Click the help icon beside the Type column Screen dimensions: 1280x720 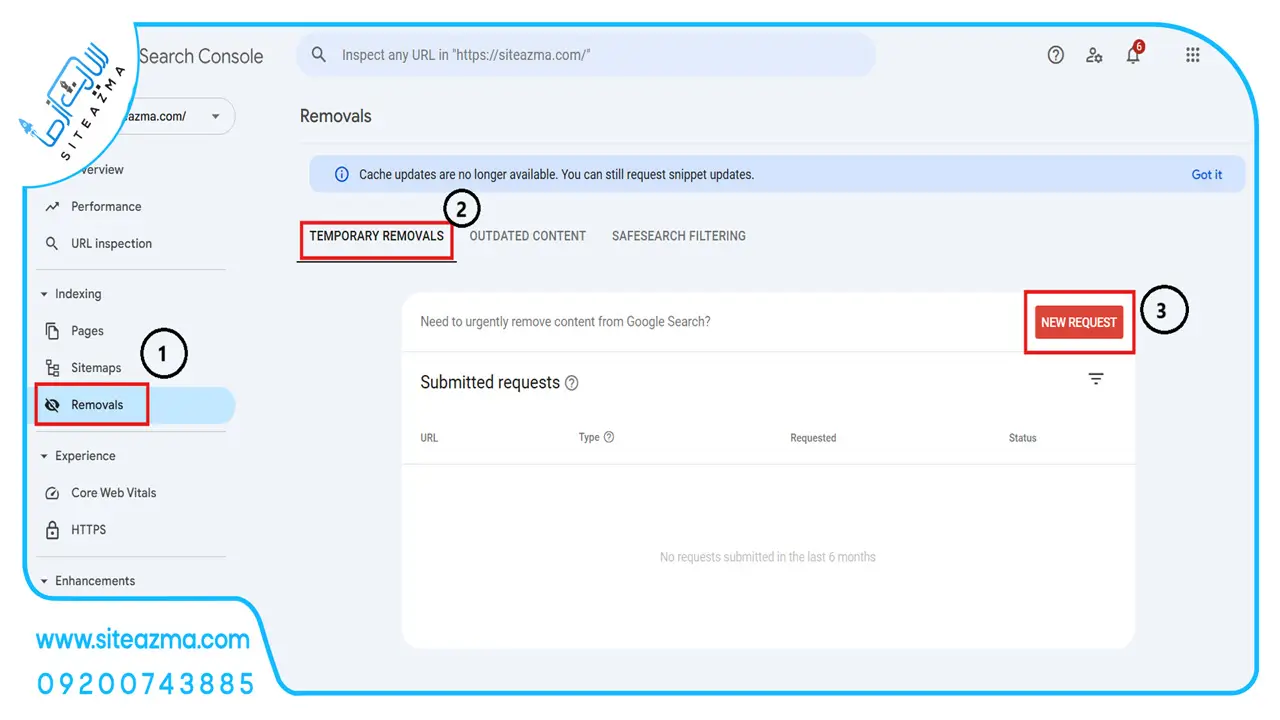pos(609,437)
